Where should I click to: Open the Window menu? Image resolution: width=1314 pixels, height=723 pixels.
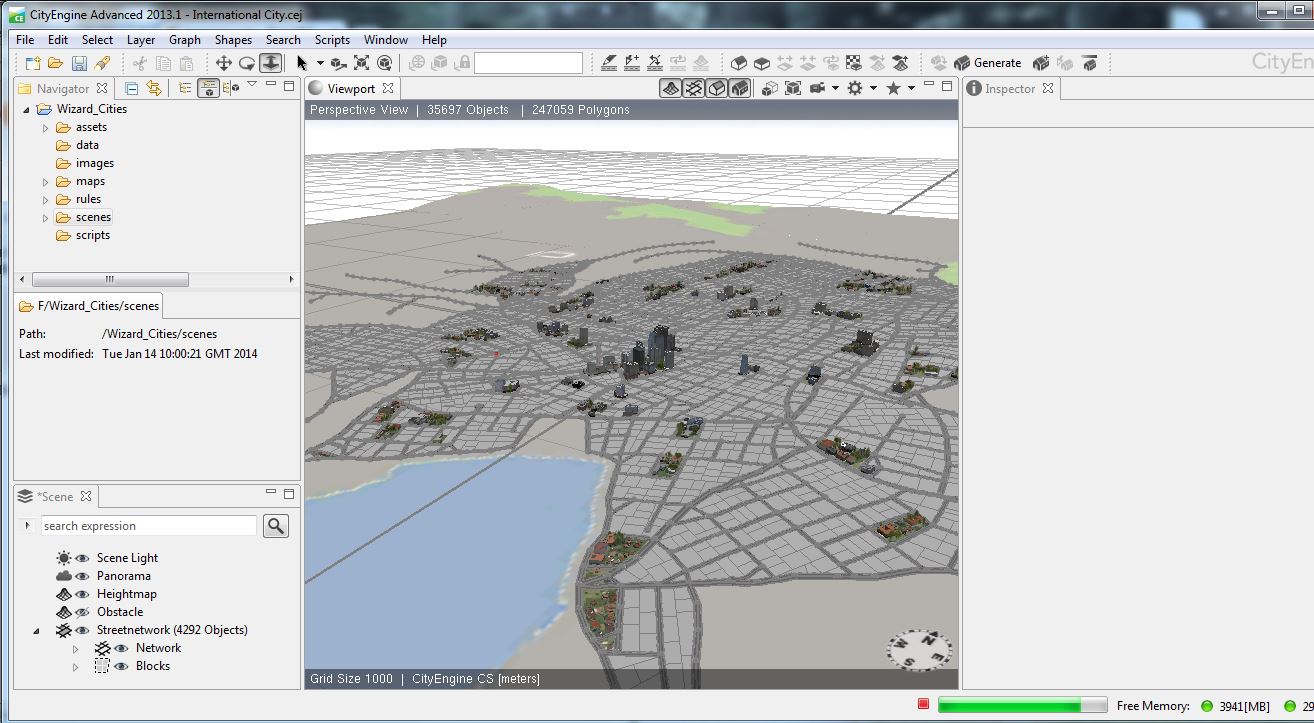point(386,40)
